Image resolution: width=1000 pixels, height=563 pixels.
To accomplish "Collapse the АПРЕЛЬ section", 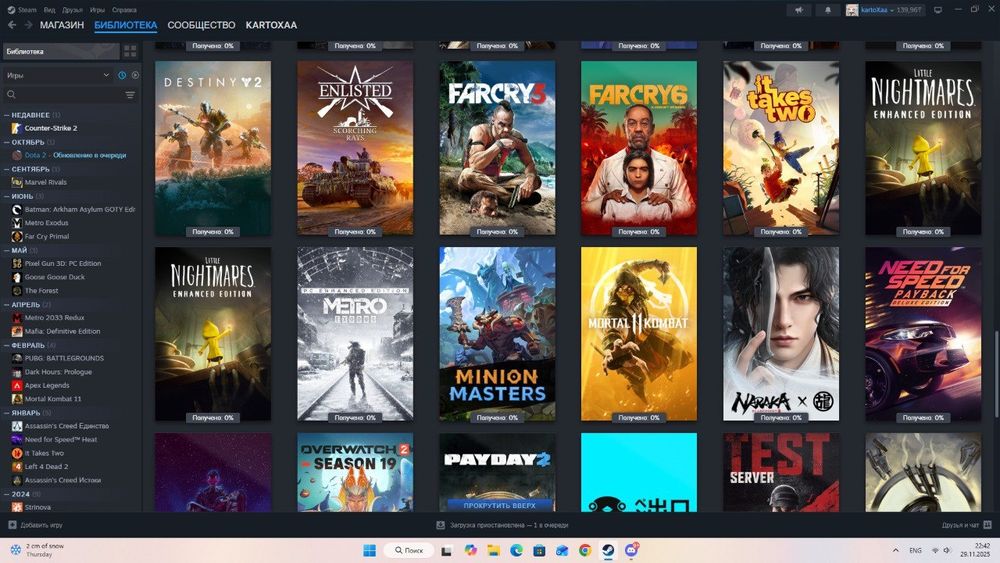I will (6, 305).
